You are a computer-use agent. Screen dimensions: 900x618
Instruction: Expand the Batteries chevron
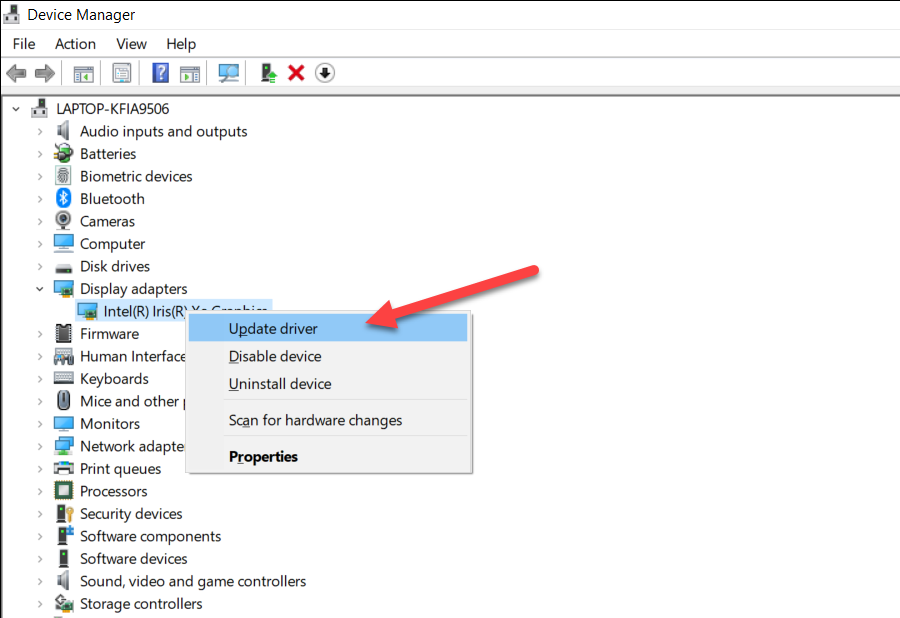point(40,154)
